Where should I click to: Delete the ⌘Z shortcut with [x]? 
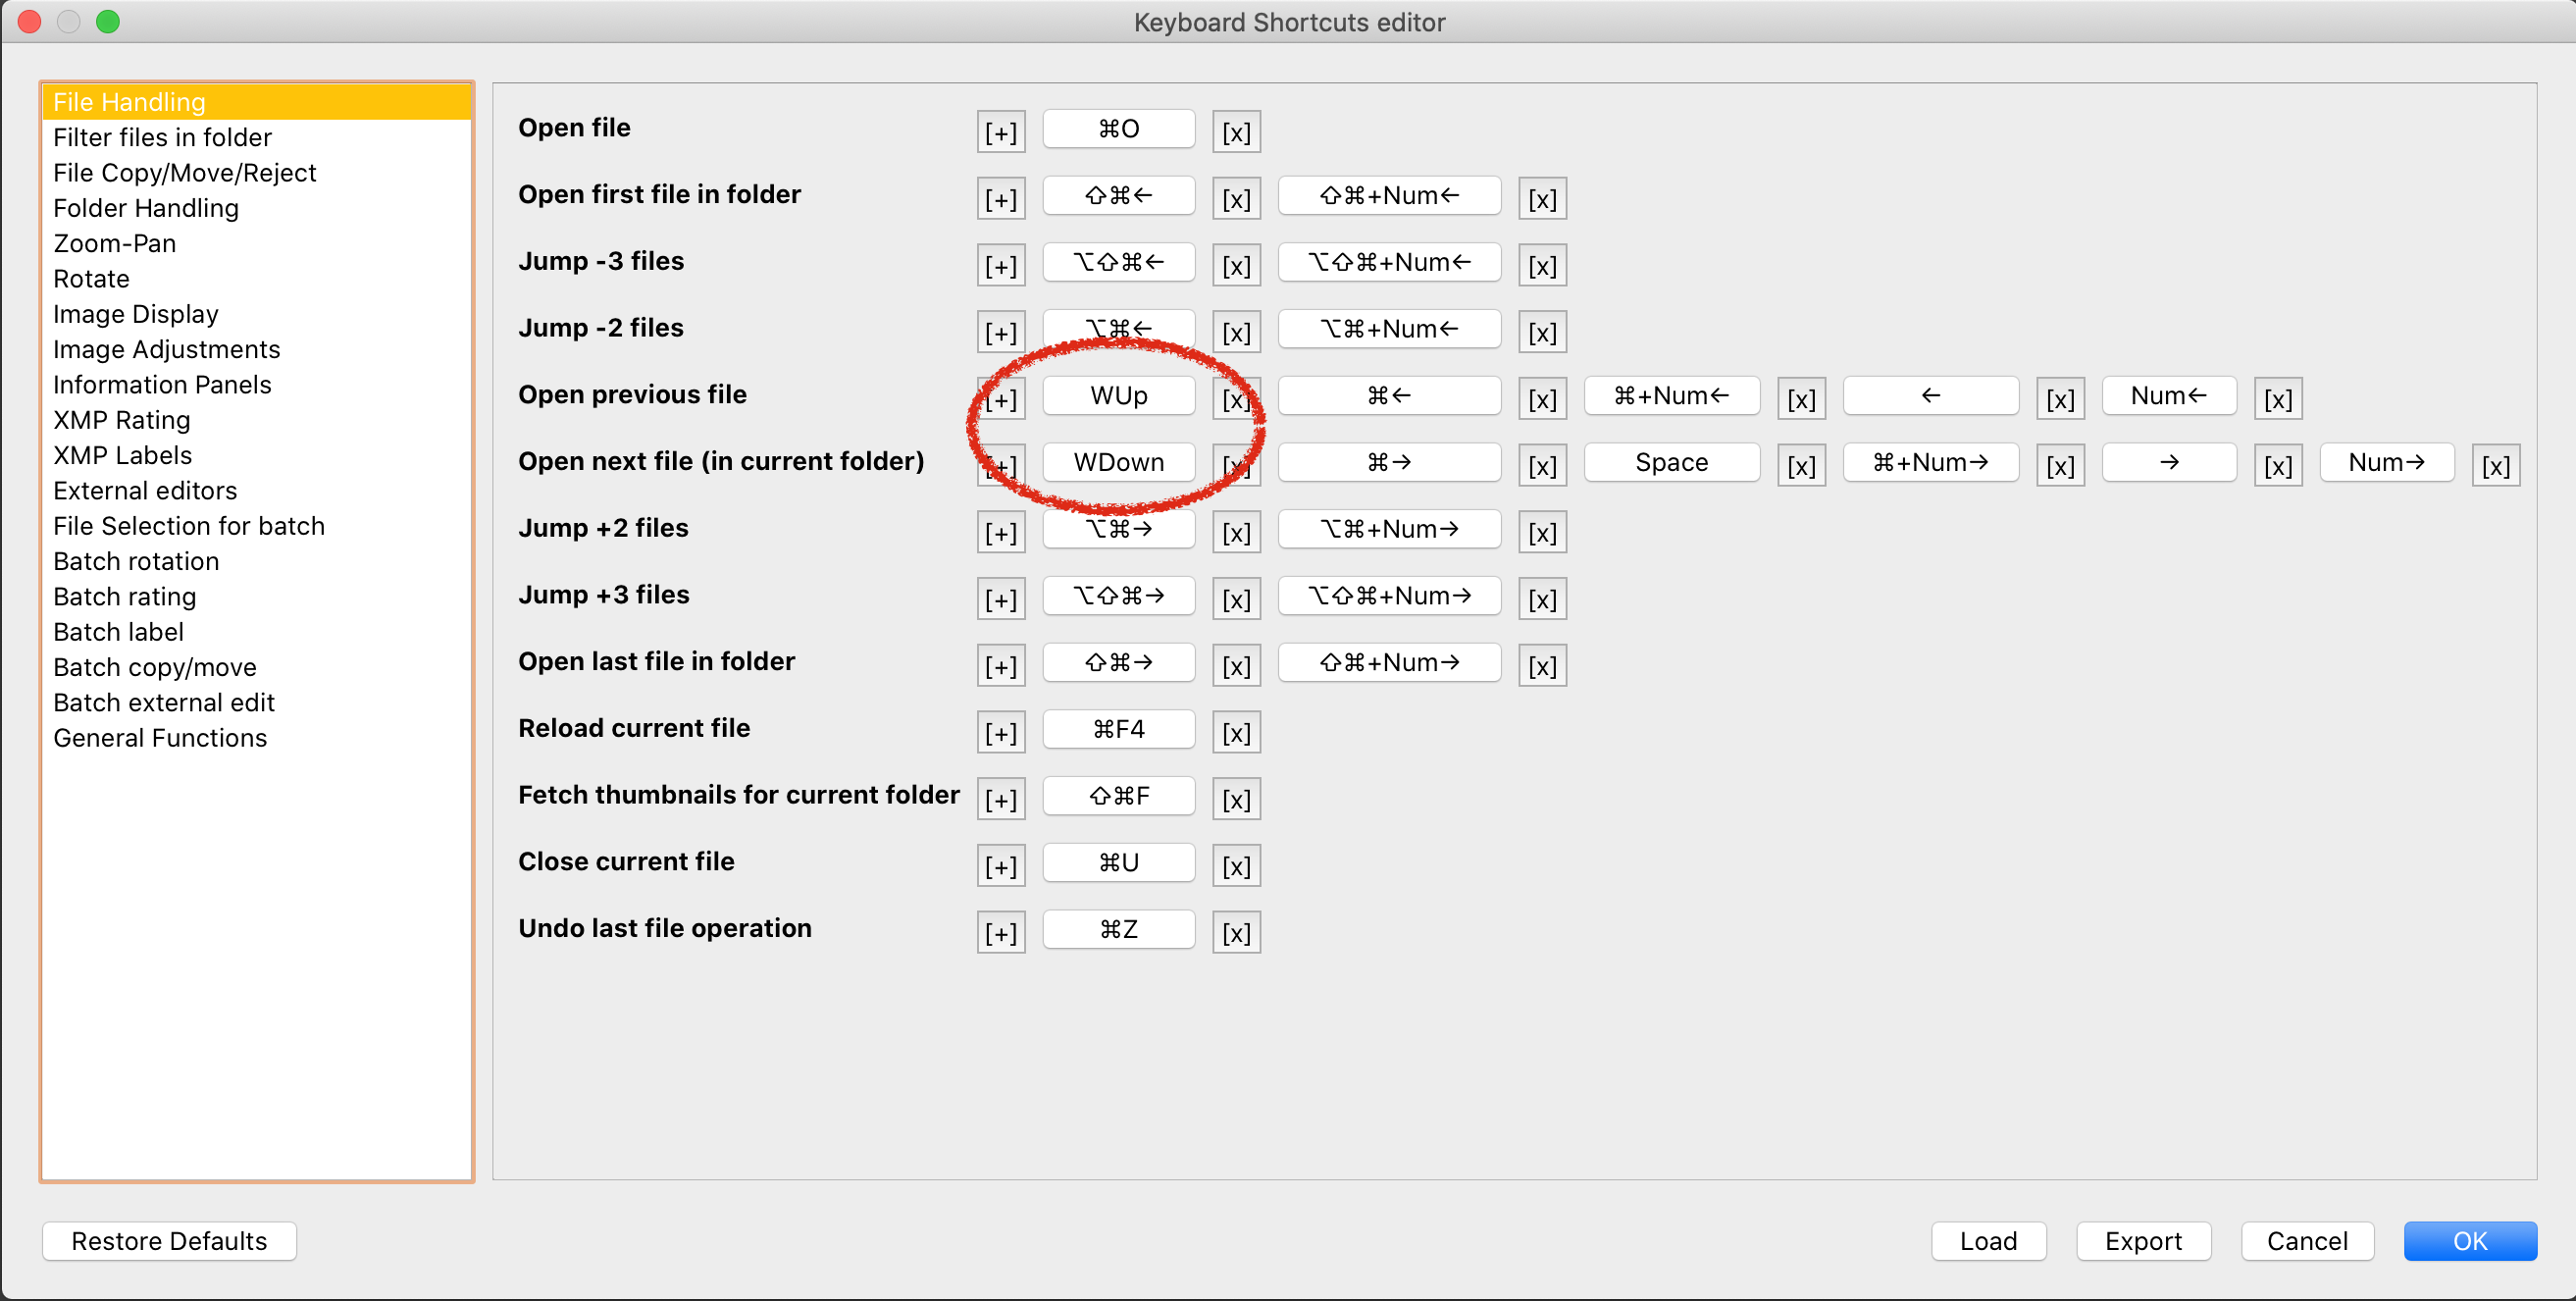pyautogui.click(x=1236, y=933)
